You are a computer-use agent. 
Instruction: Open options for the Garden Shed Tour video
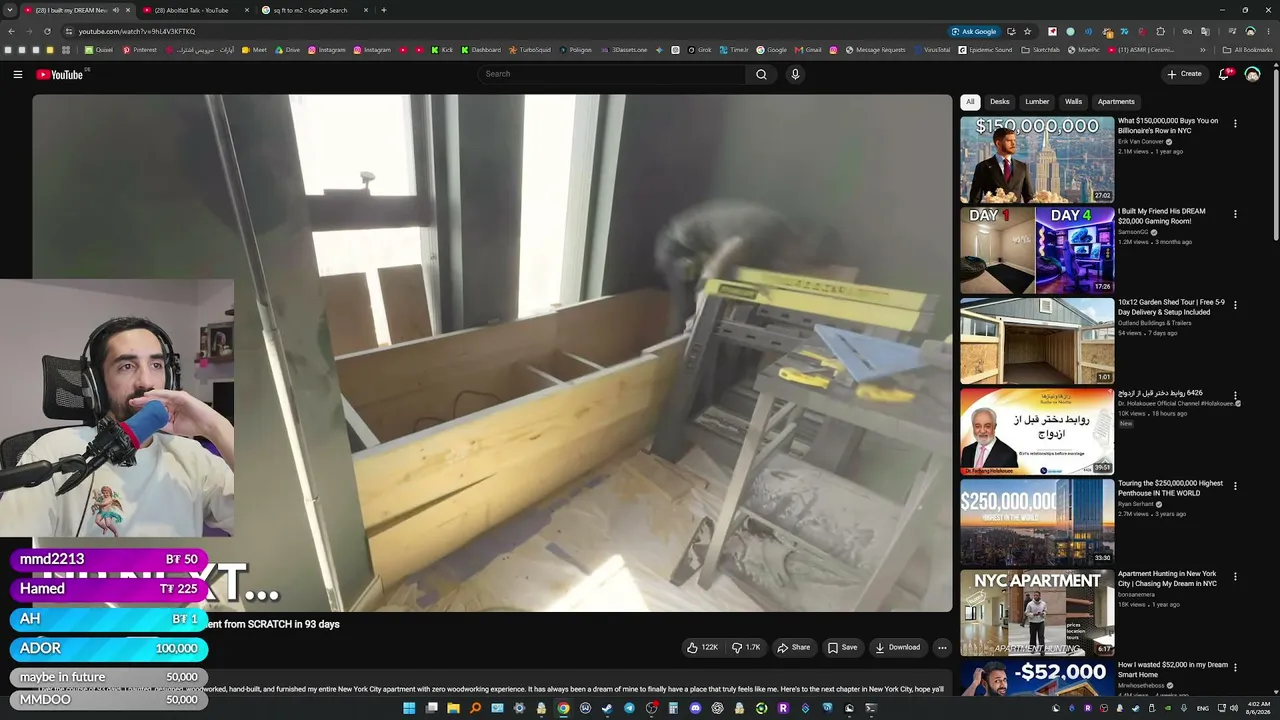[1235, 305]
